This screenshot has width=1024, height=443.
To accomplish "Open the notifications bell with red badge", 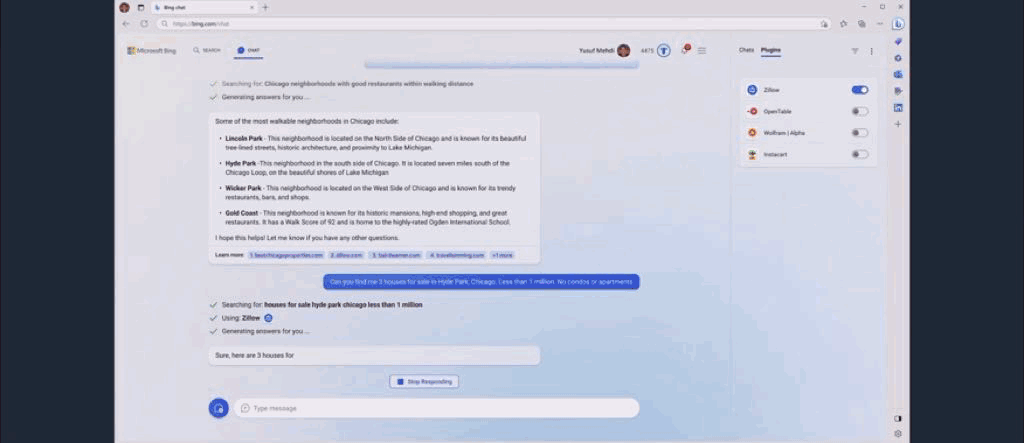I will [x=685, y=50].
